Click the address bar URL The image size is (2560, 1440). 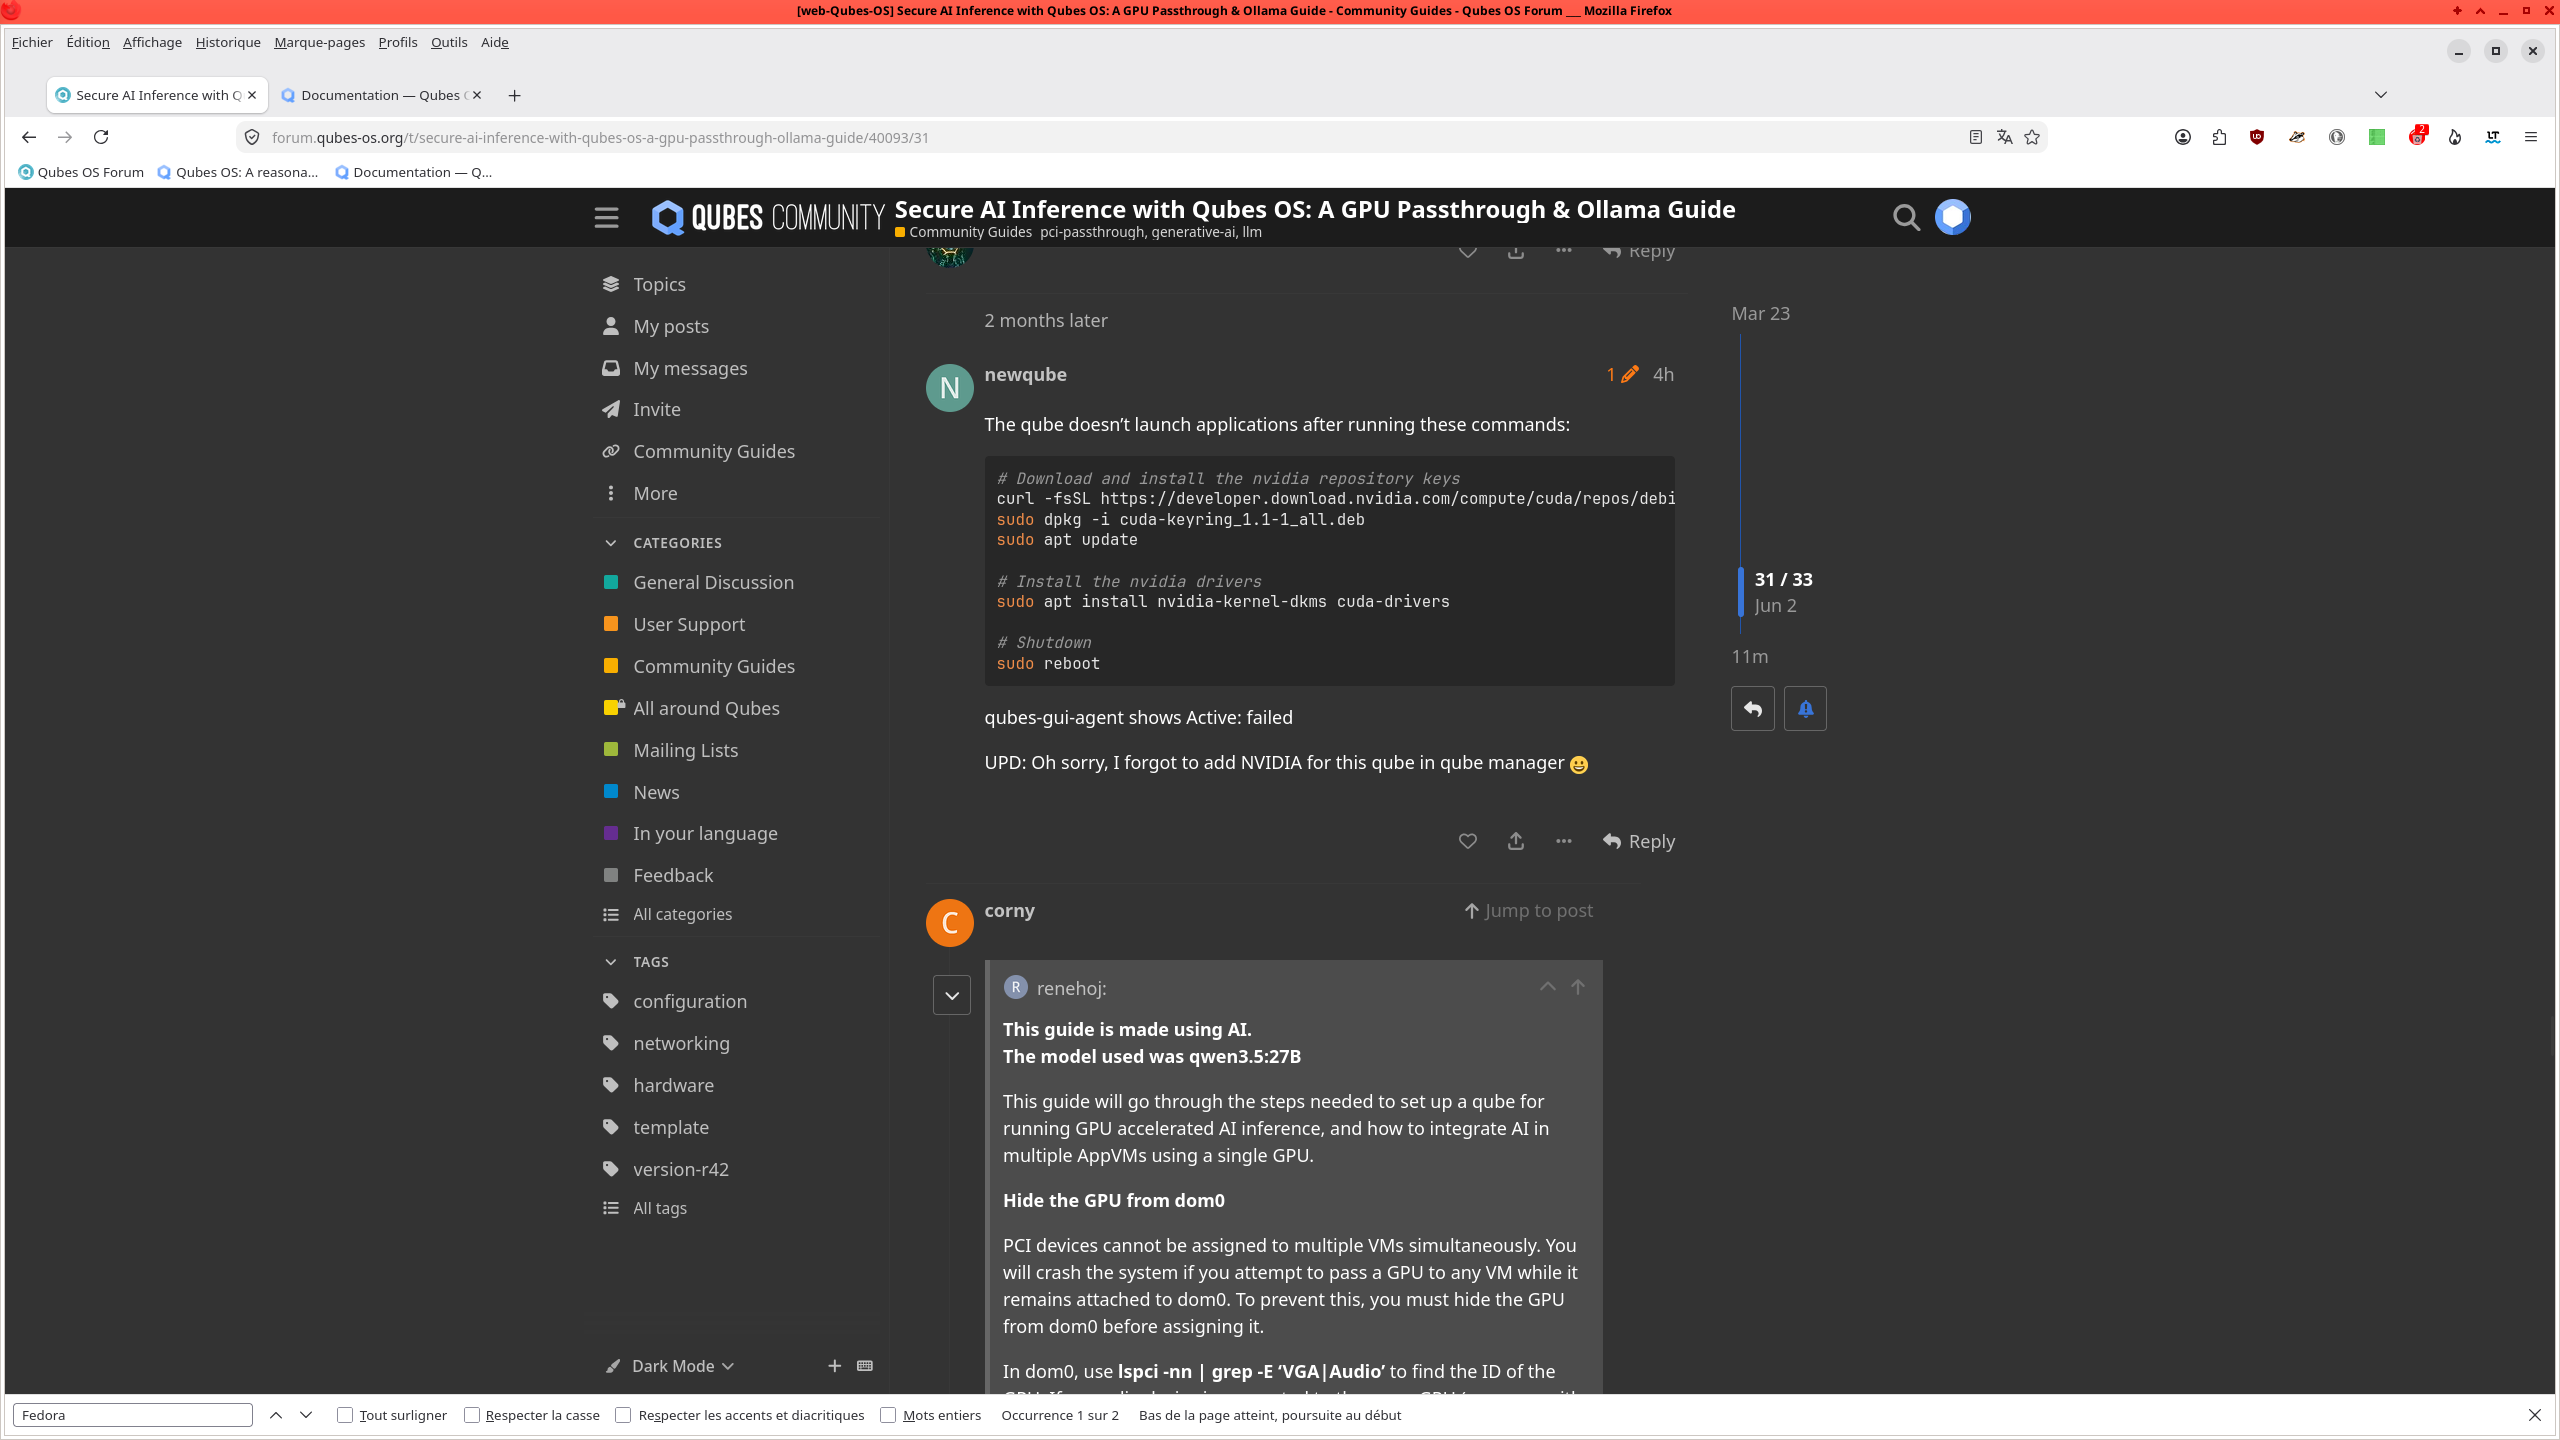point(600,137)
